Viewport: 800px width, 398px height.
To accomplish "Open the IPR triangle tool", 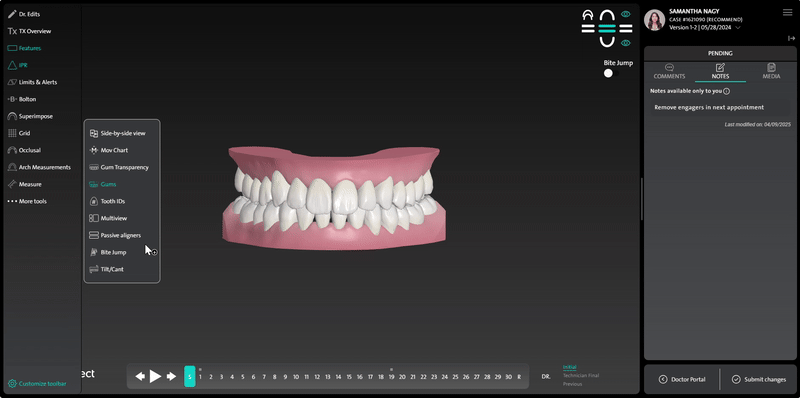I will click(x=18, y=65).
